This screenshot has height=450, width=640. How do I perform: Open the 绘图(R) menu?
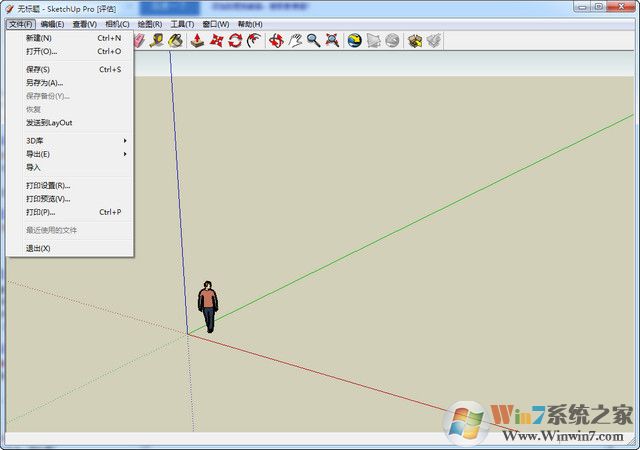click(x=150, y=24)
